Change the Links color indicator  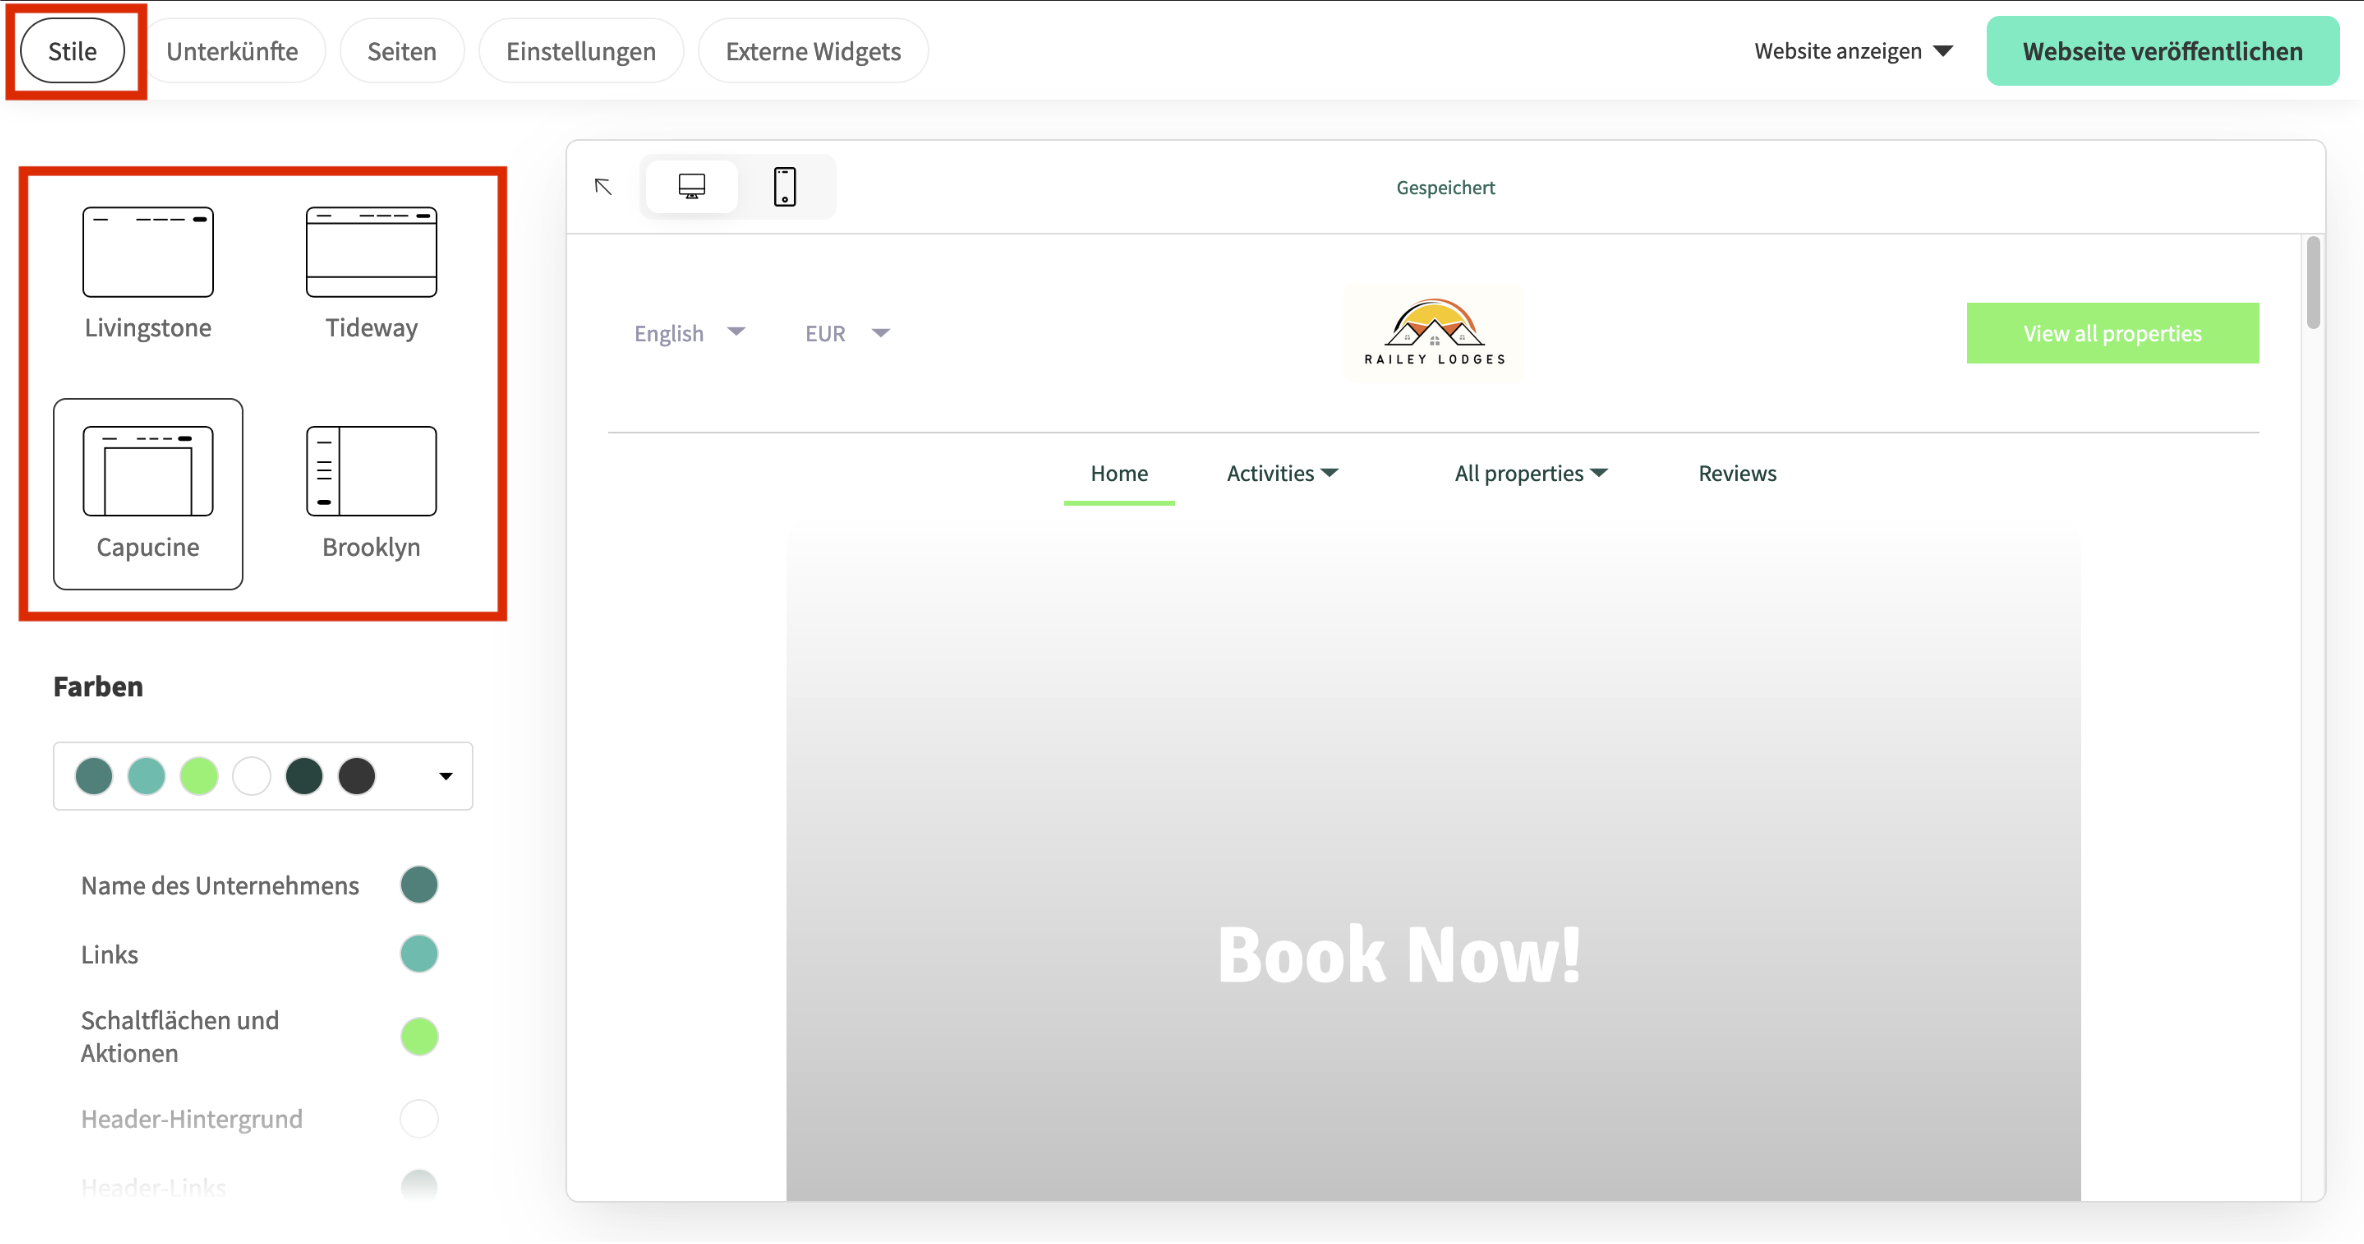419,953
